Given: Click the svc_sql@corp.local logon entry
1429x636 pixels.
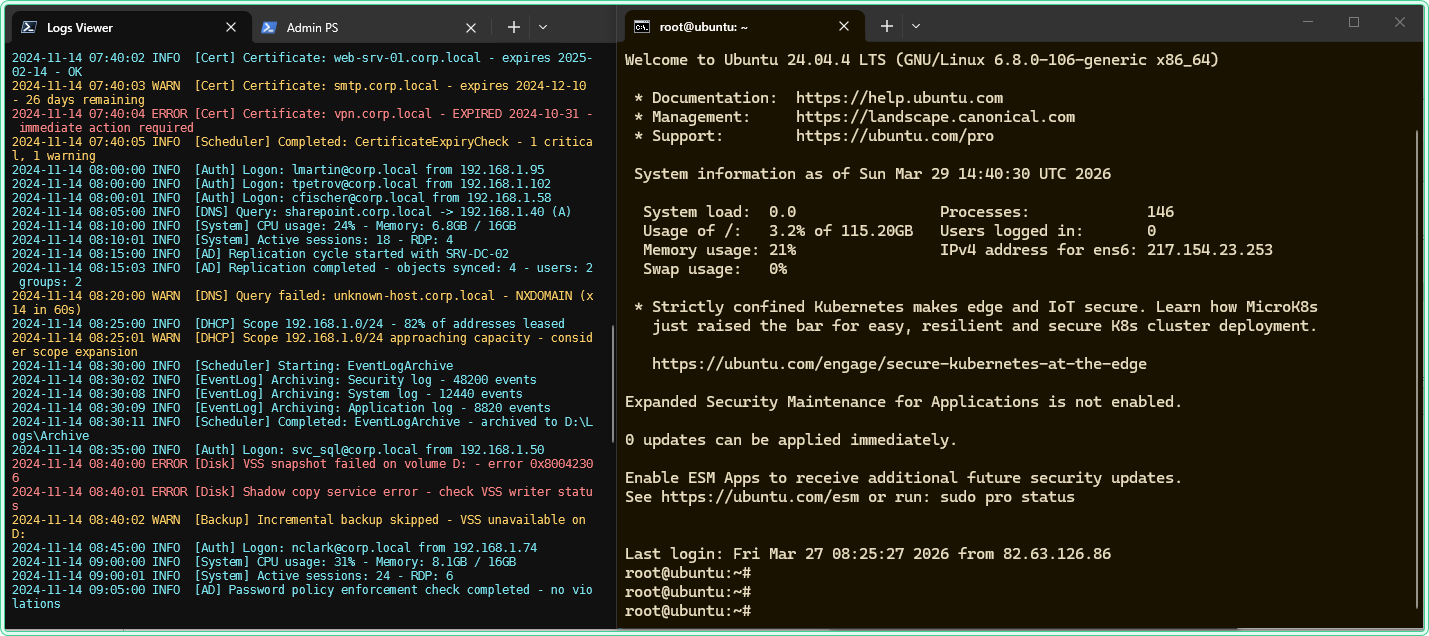Looking at the screenshot, I should point(278,450).
